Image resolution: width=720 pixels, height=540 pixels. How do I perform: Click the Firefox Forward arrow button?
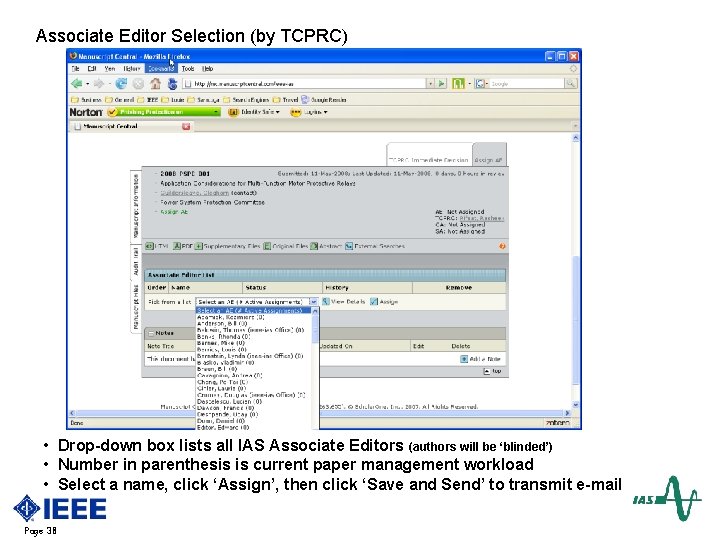(98, 84)
